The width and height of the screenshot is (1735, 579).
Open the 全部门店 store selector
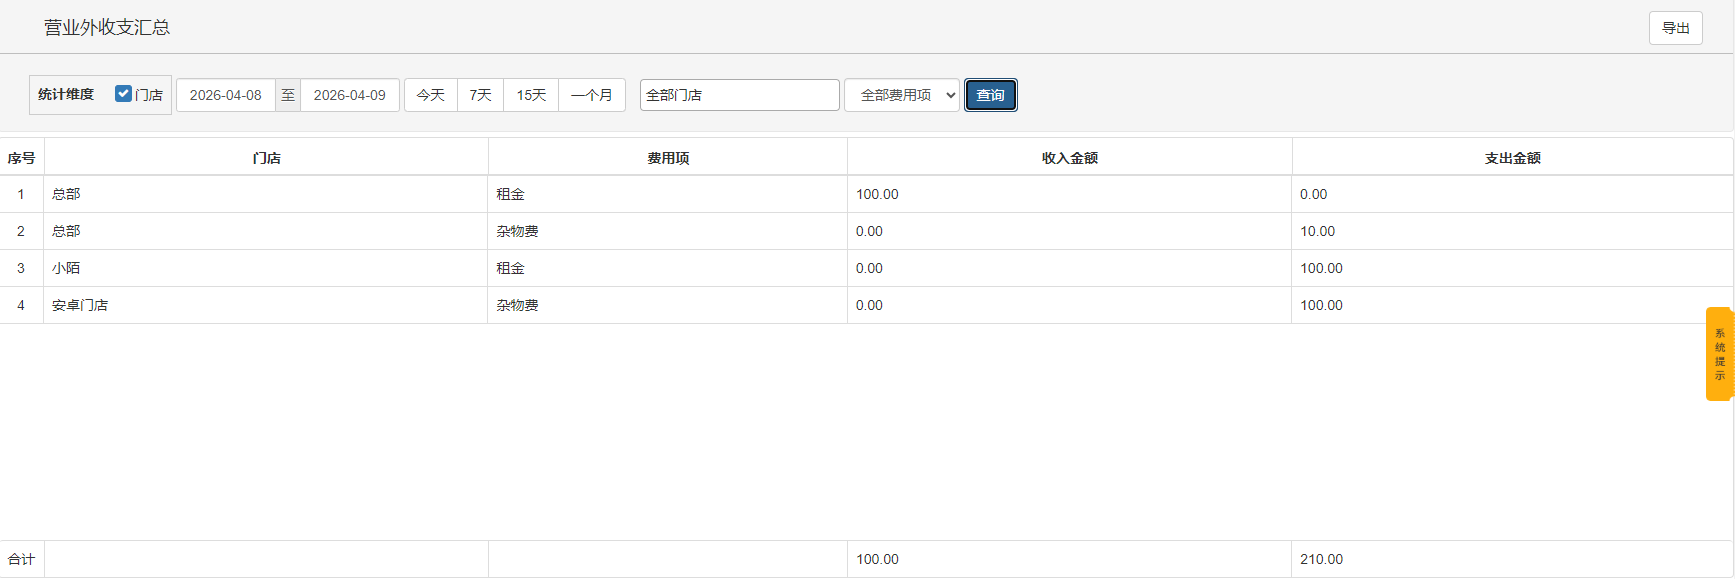tap(739, 95)
